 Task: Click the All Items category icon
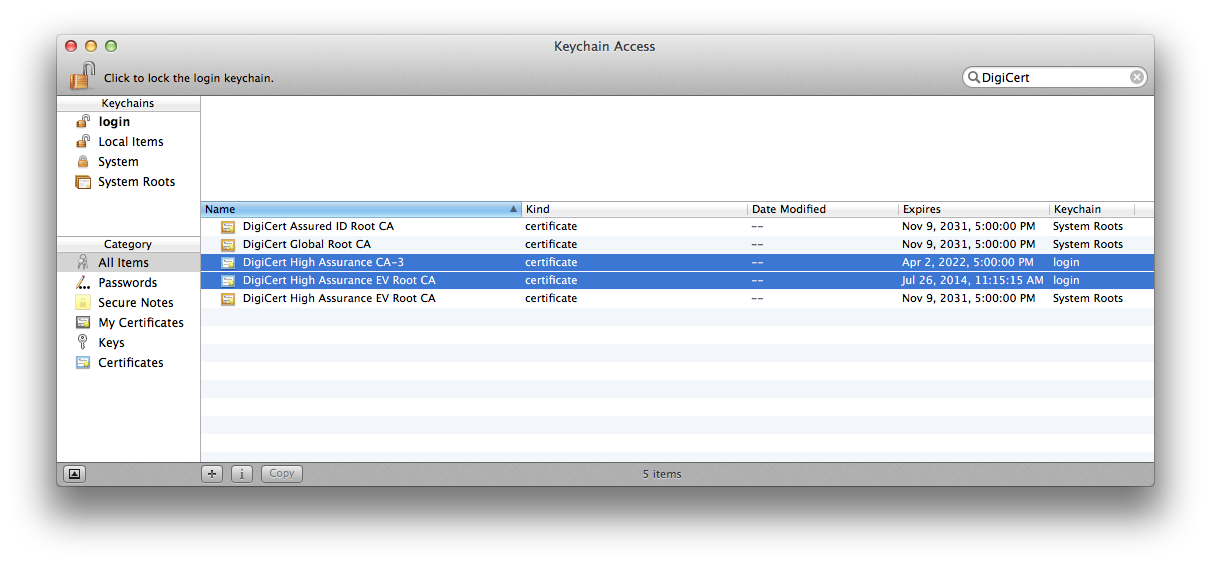click(x=83, y=262)
